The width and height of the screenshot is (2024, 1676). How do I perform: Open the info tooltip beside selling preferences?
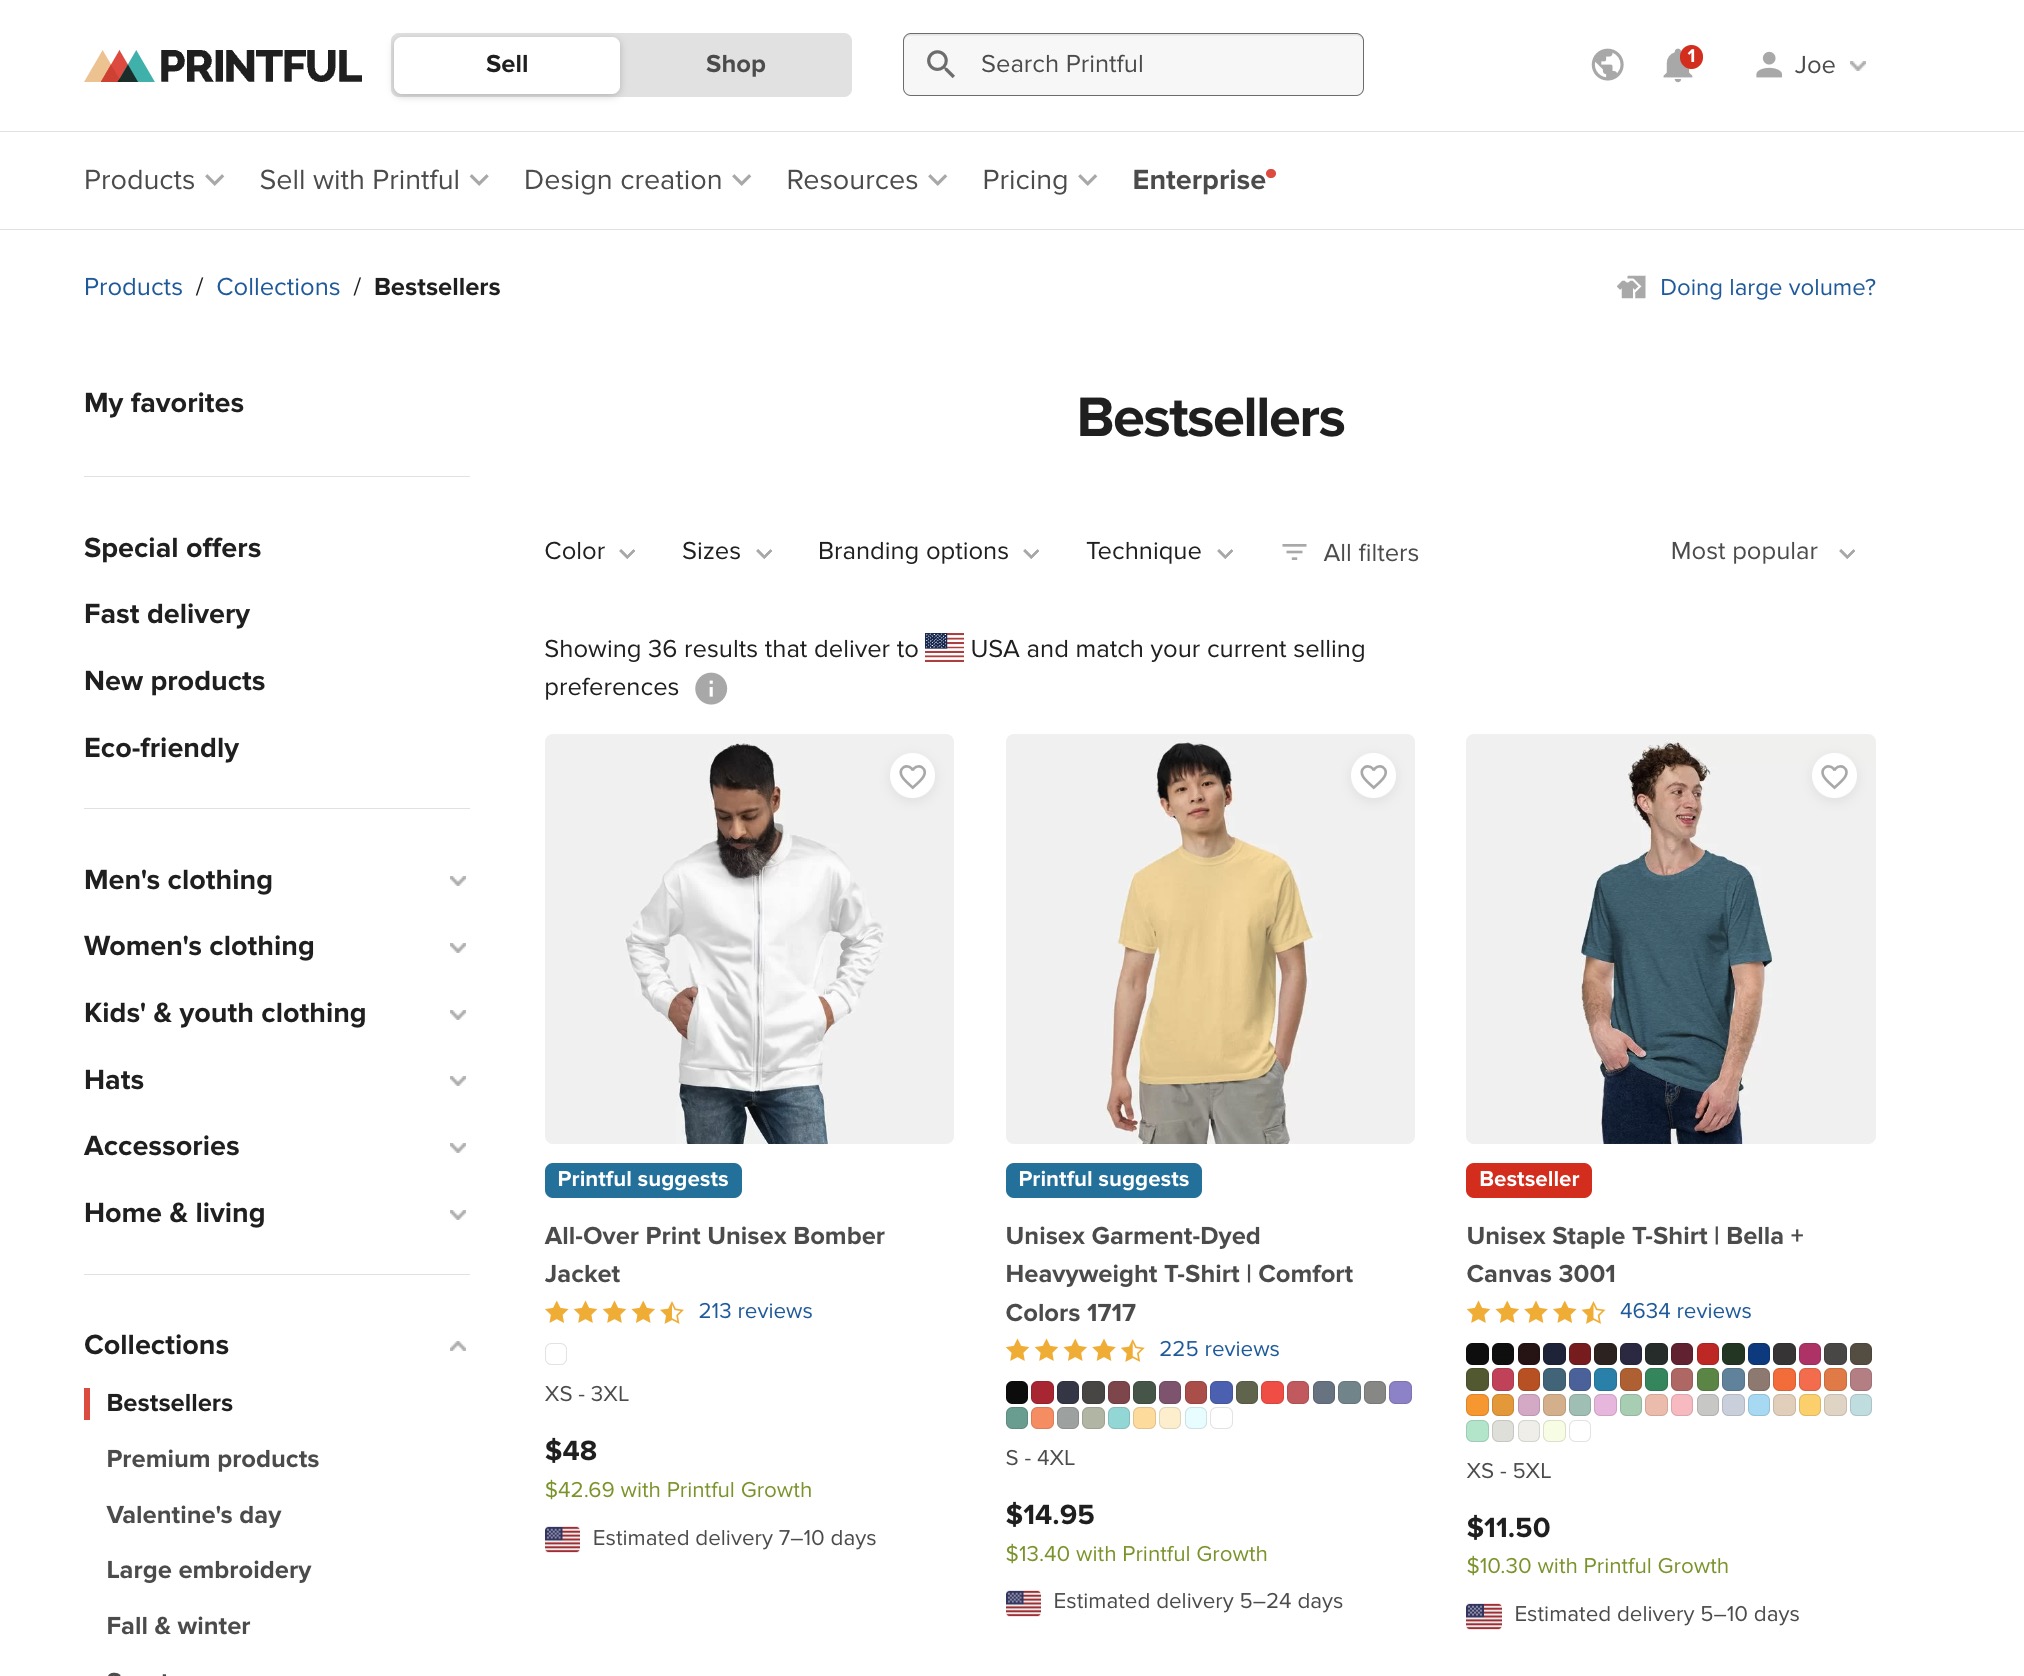(710, 688)
